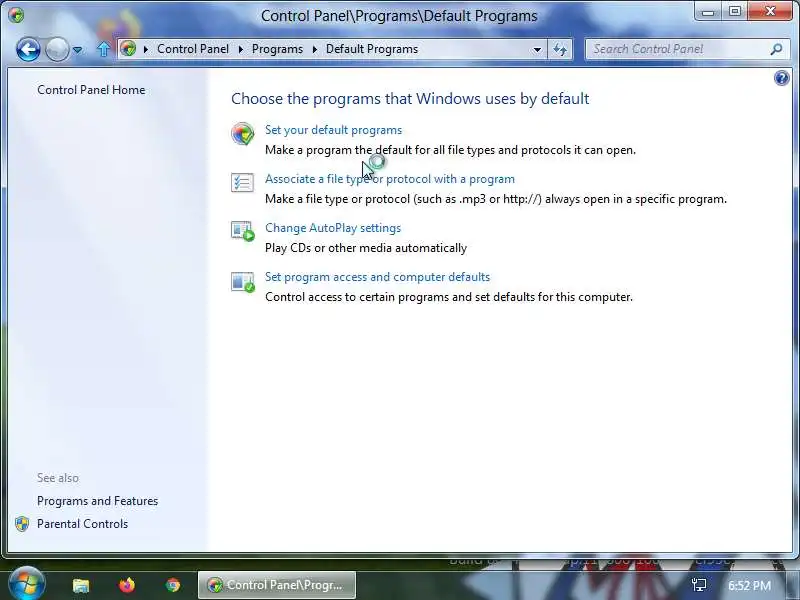
Task: Click the 'Make a program the default' description
Action: click(x=451, y=150)
